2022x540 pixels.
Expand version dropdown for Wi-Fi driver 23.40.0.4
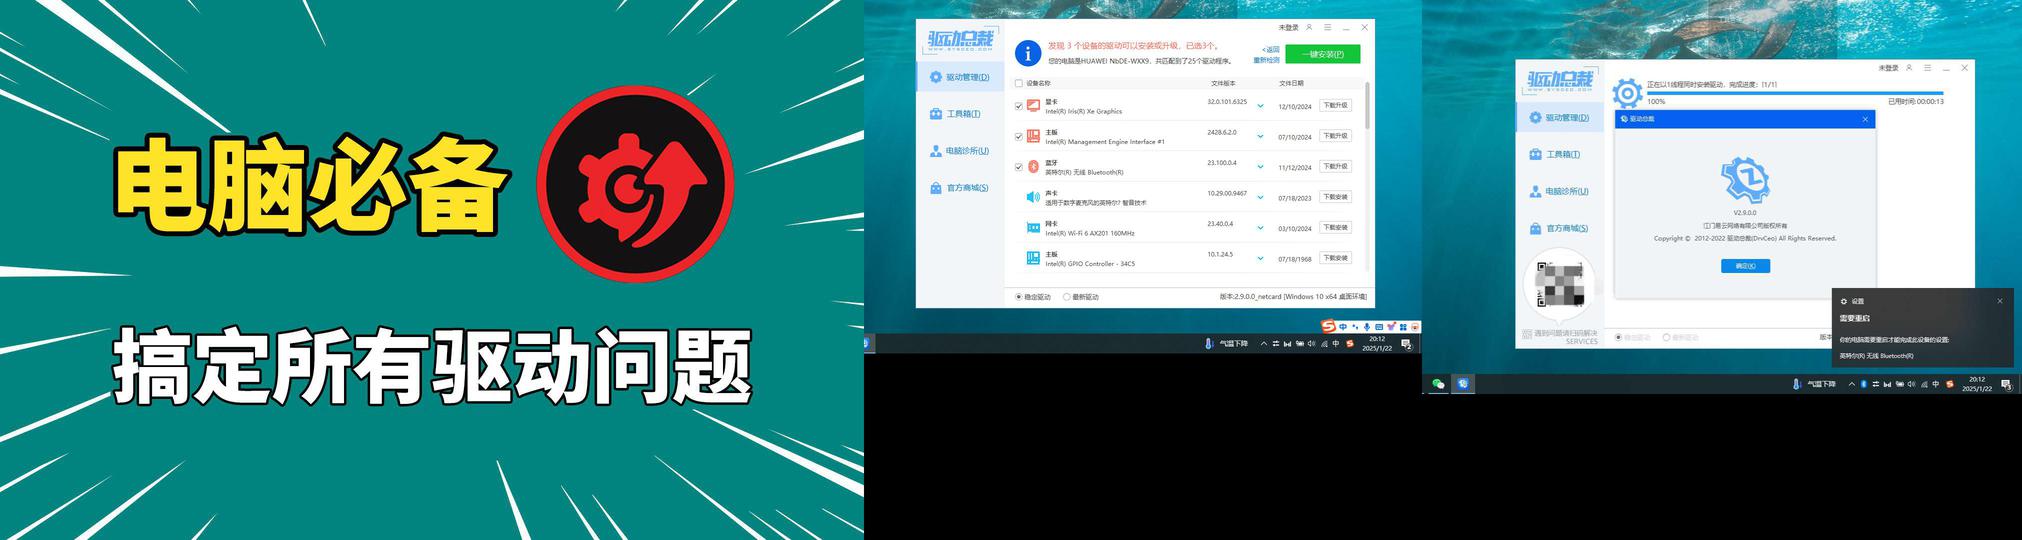(1260, 228)
